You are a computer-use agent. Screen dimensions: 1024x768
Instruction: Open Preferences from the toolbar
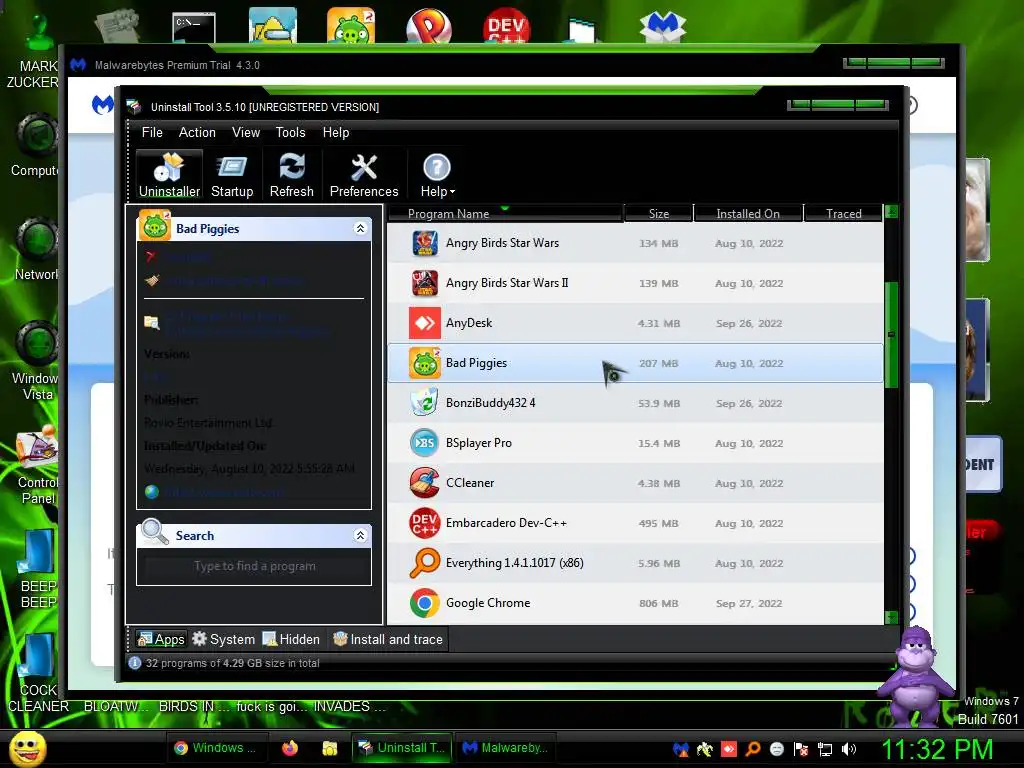[x=364, y=175]
